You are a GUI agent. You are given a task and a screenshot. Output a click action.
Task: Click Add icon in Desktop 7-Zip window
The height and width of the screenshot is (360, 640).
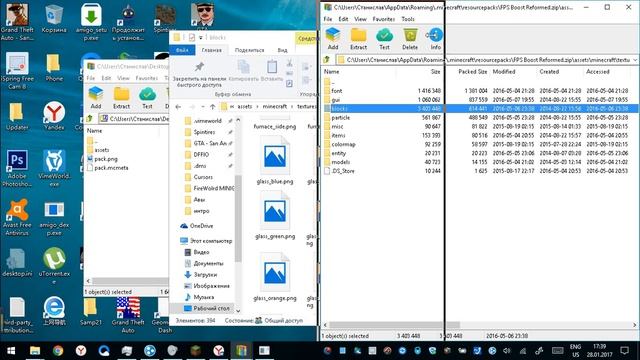pos(96,98)
